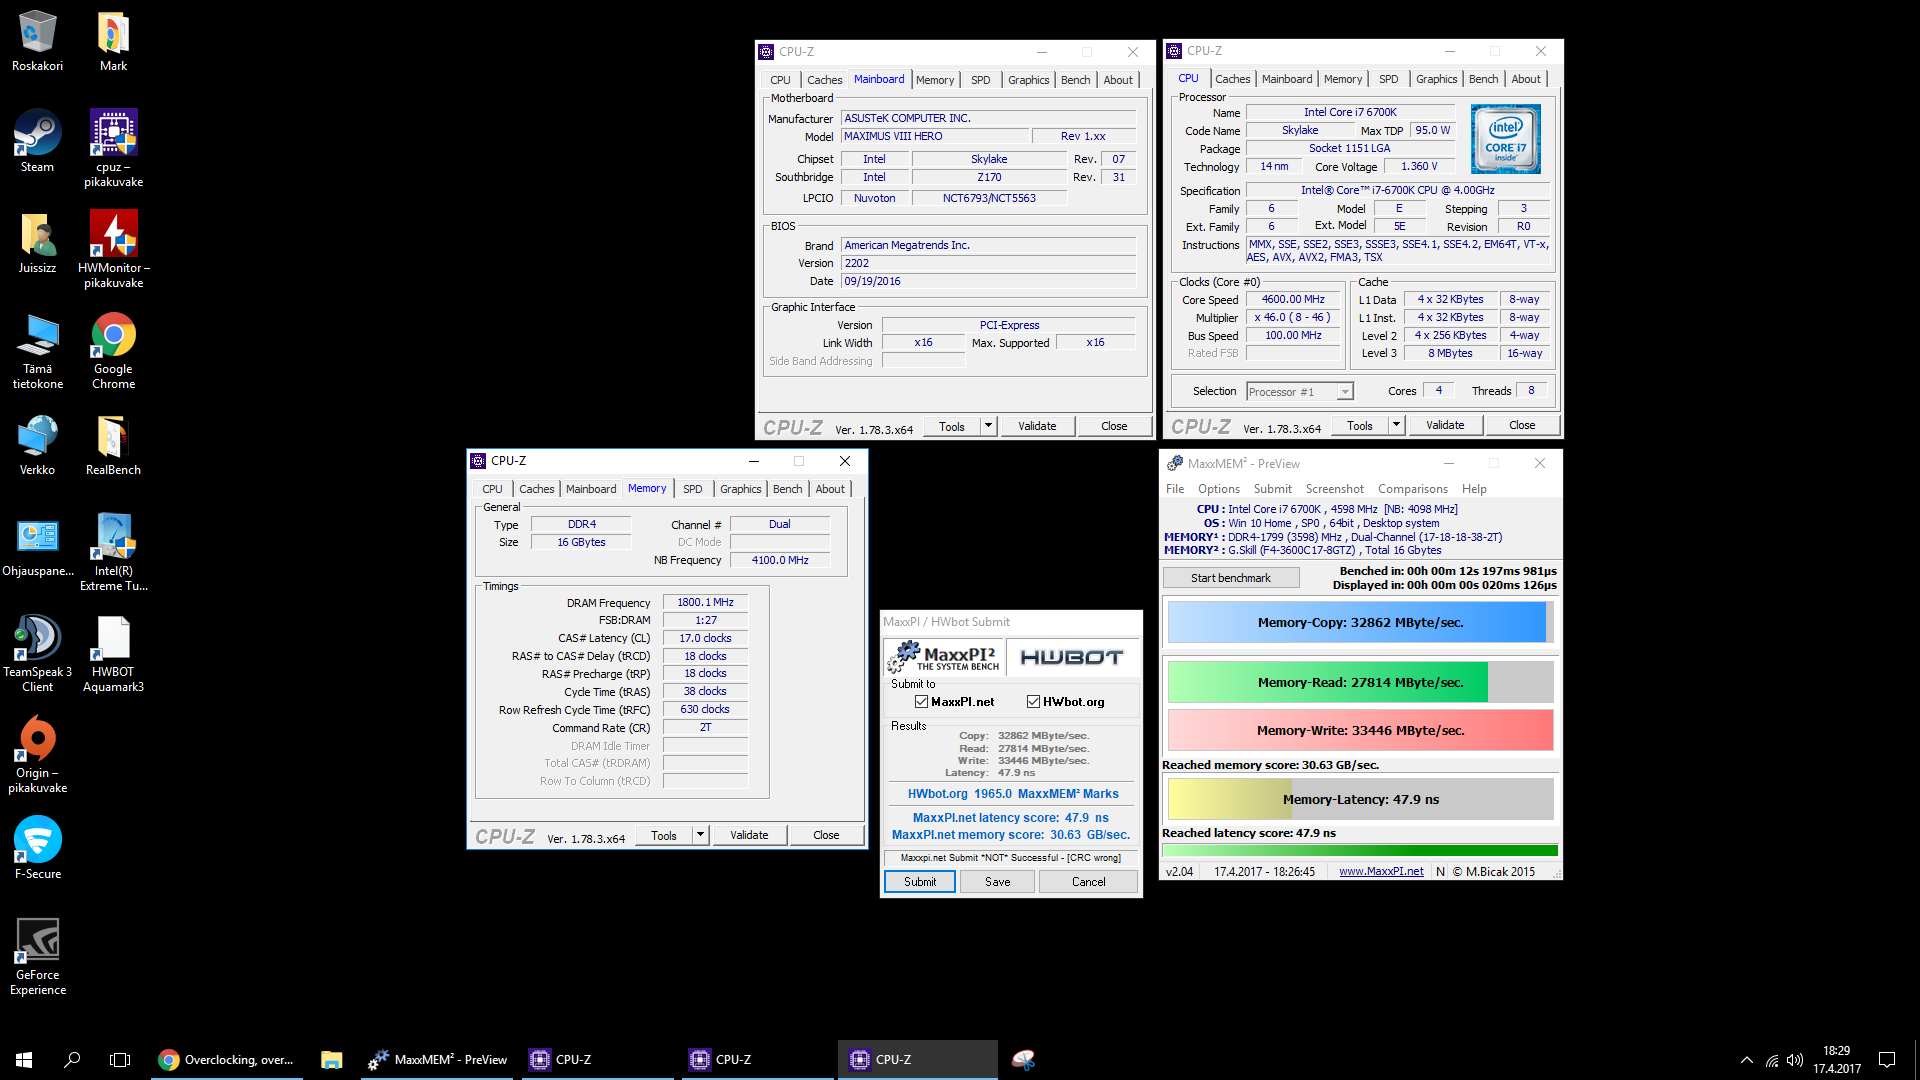The height and width of the screenshot is (1080, 1920).
Task: Click the Memory-Read result bar
Action: click(x=1360, y=682)
